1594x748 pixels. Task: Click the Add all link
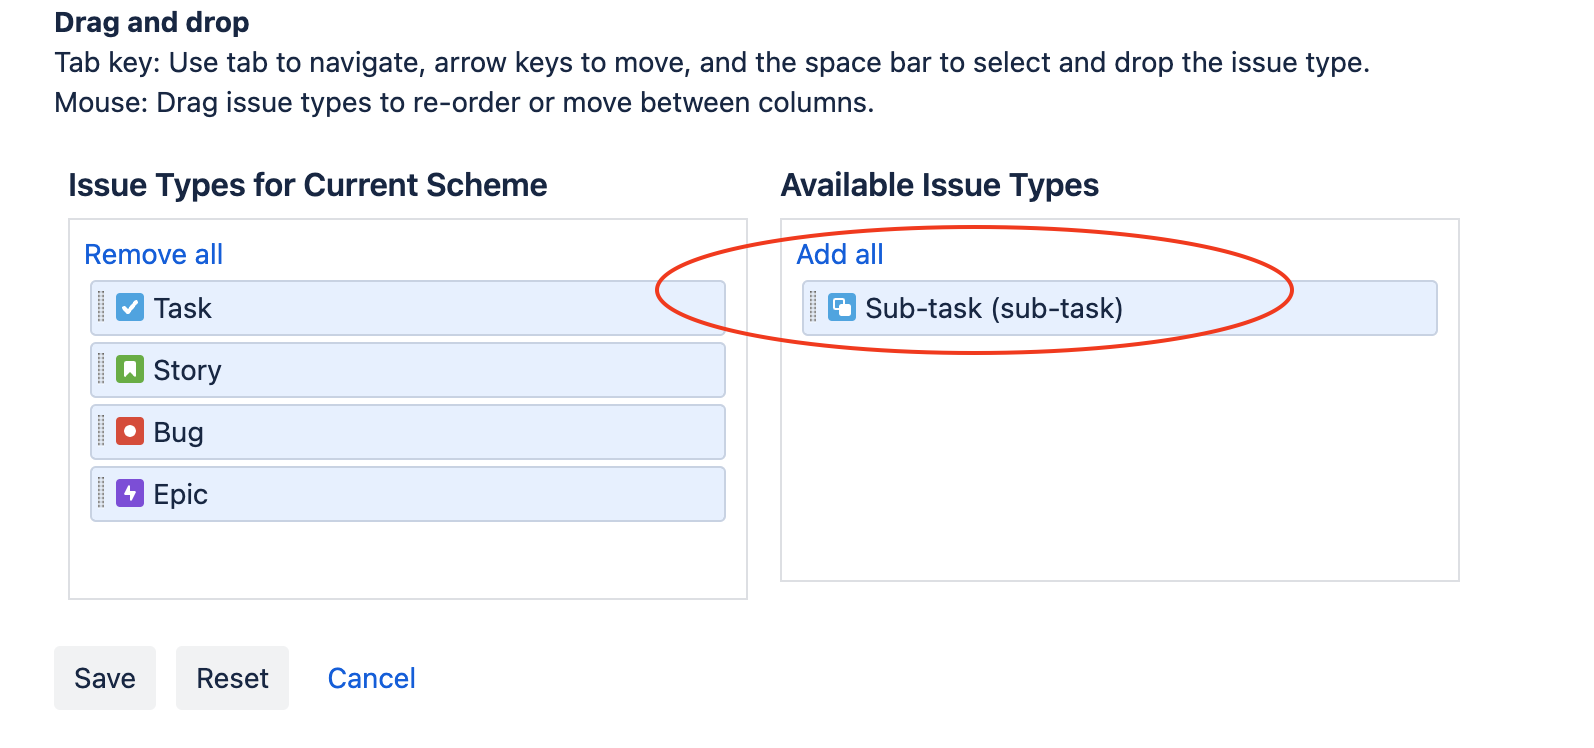tap(839, 255)
